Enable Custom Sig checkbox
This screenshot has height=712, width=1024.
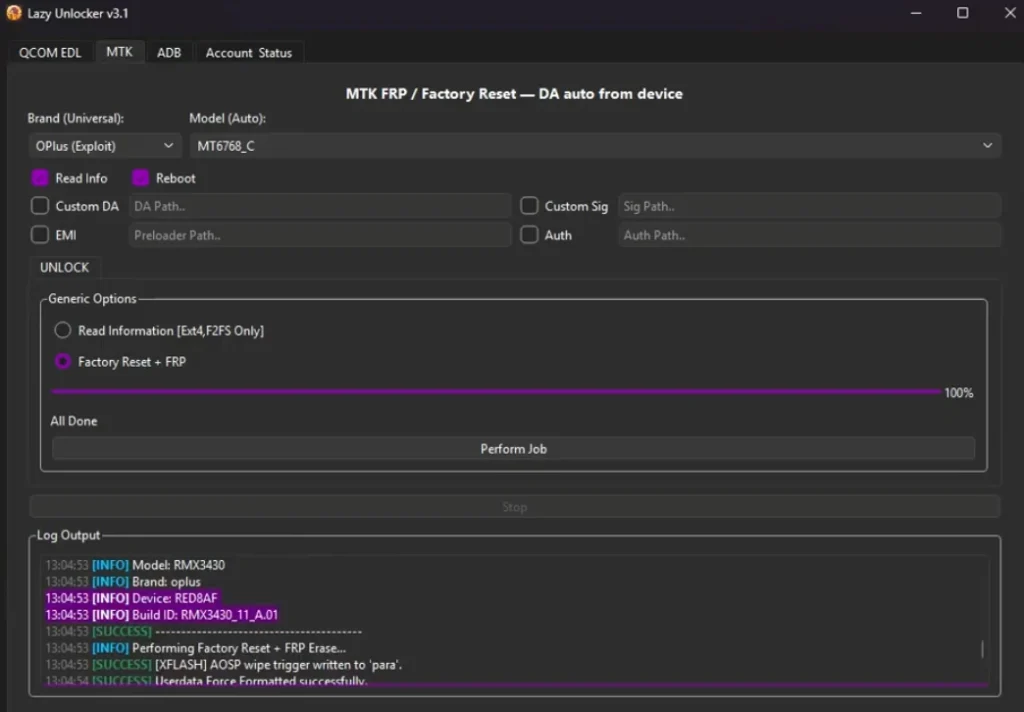(x=529, y=206)
